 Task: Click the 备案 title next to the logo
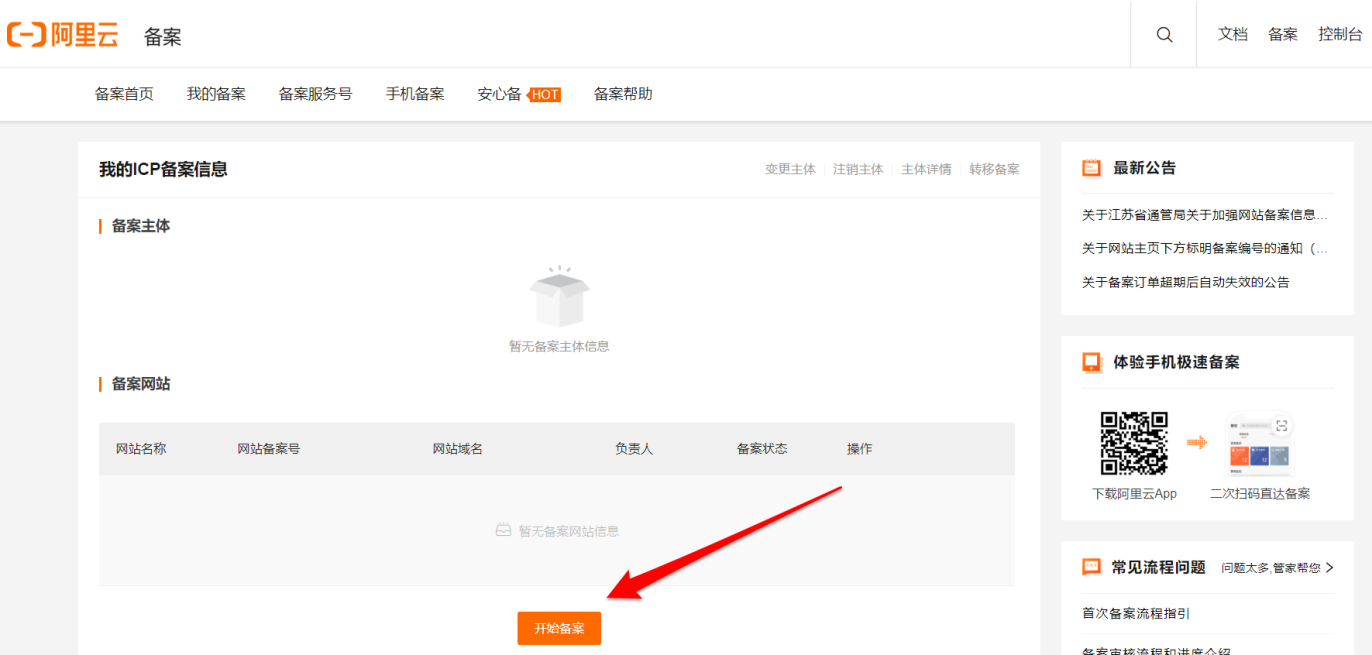tap(163, 37)
